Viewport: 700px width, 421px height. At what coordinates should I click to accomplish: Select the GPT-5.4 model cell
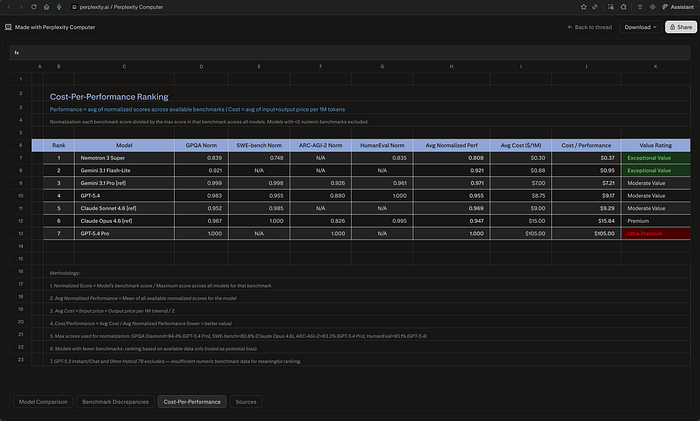point(124,196)
